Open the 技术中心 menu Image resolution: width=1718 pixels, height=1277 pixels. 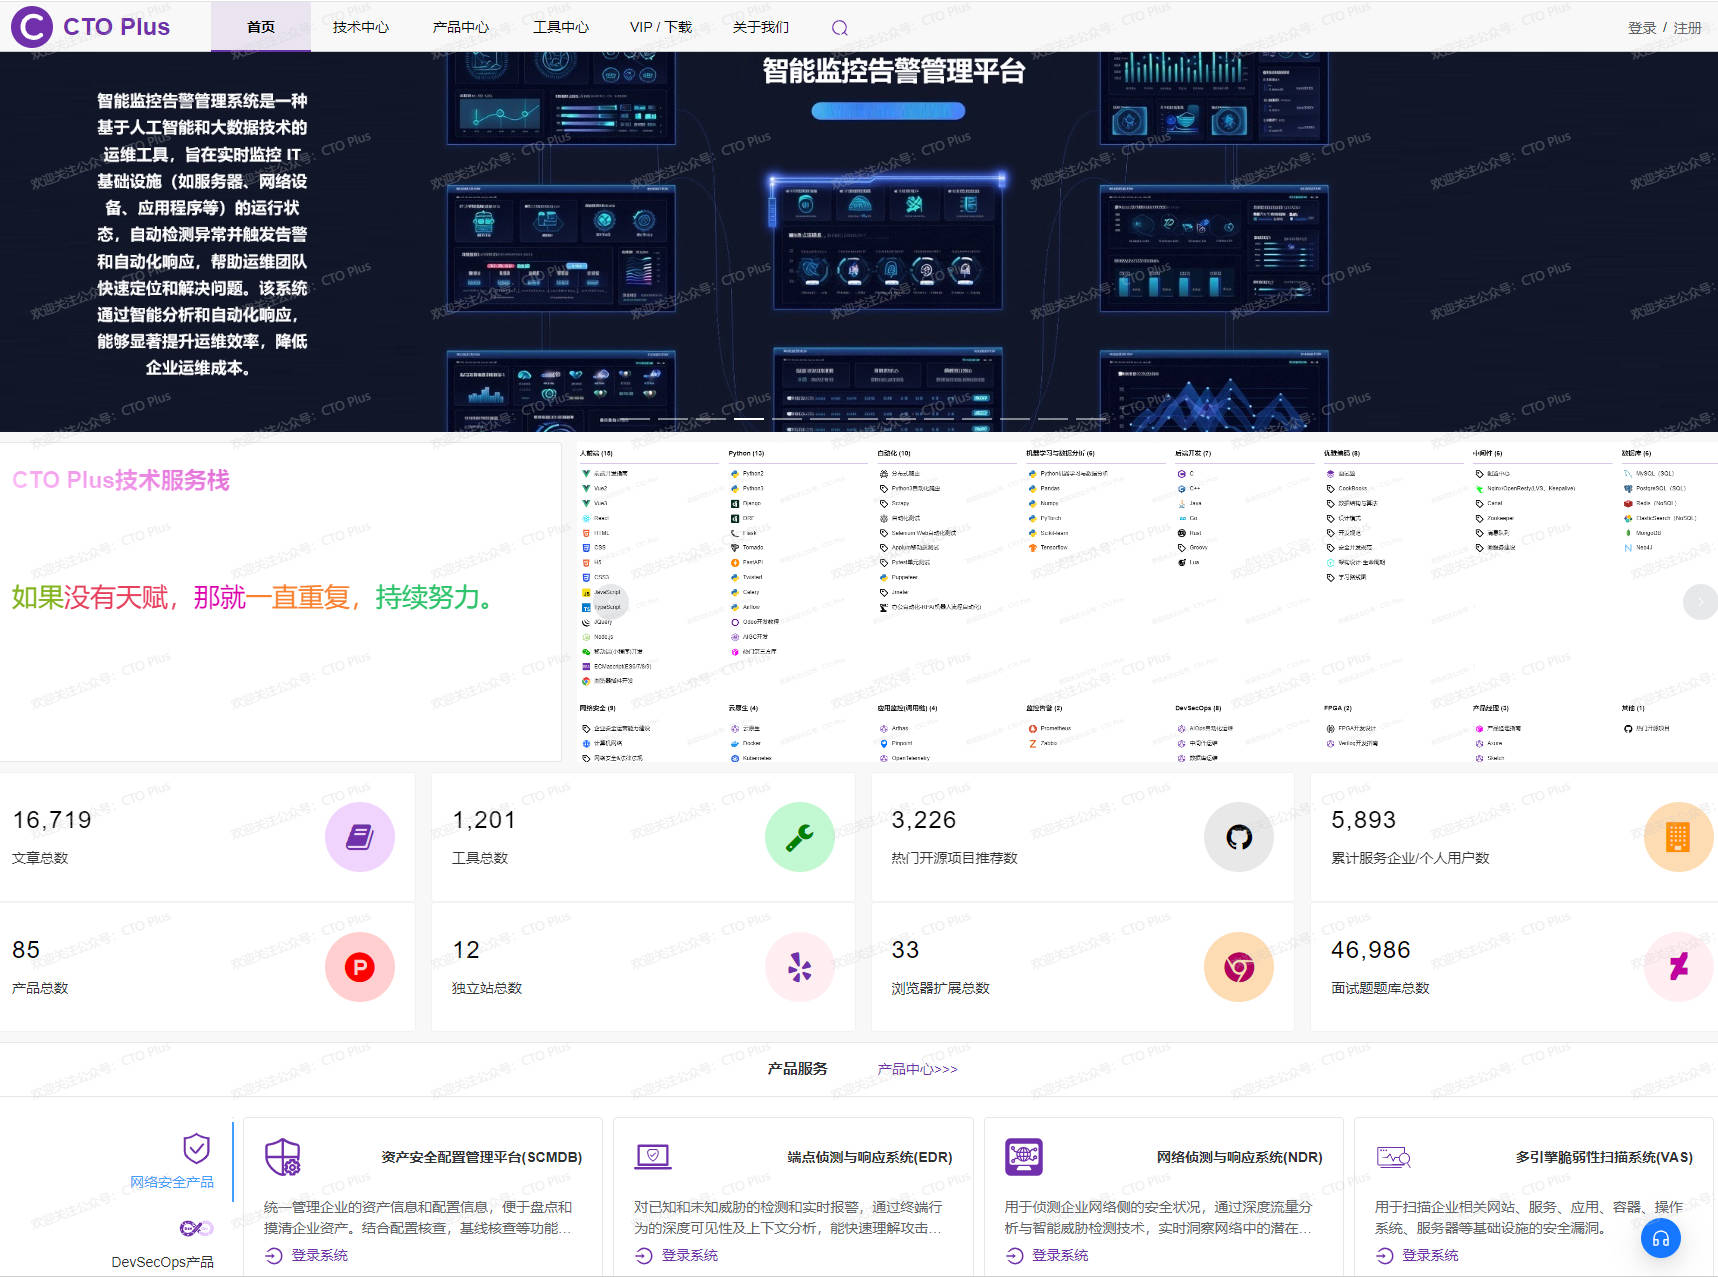click(361, 27)
